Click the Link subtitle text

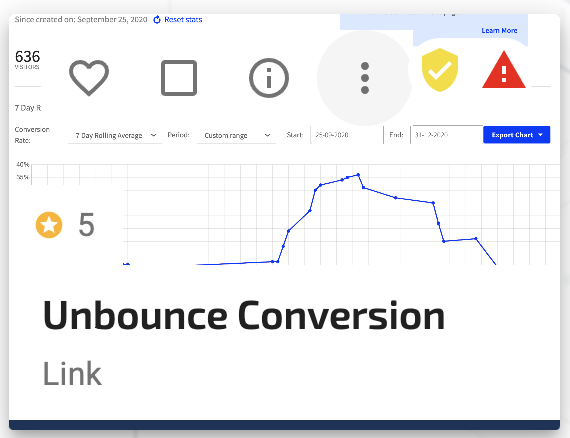pyautogui.click(x=72, y=374)
